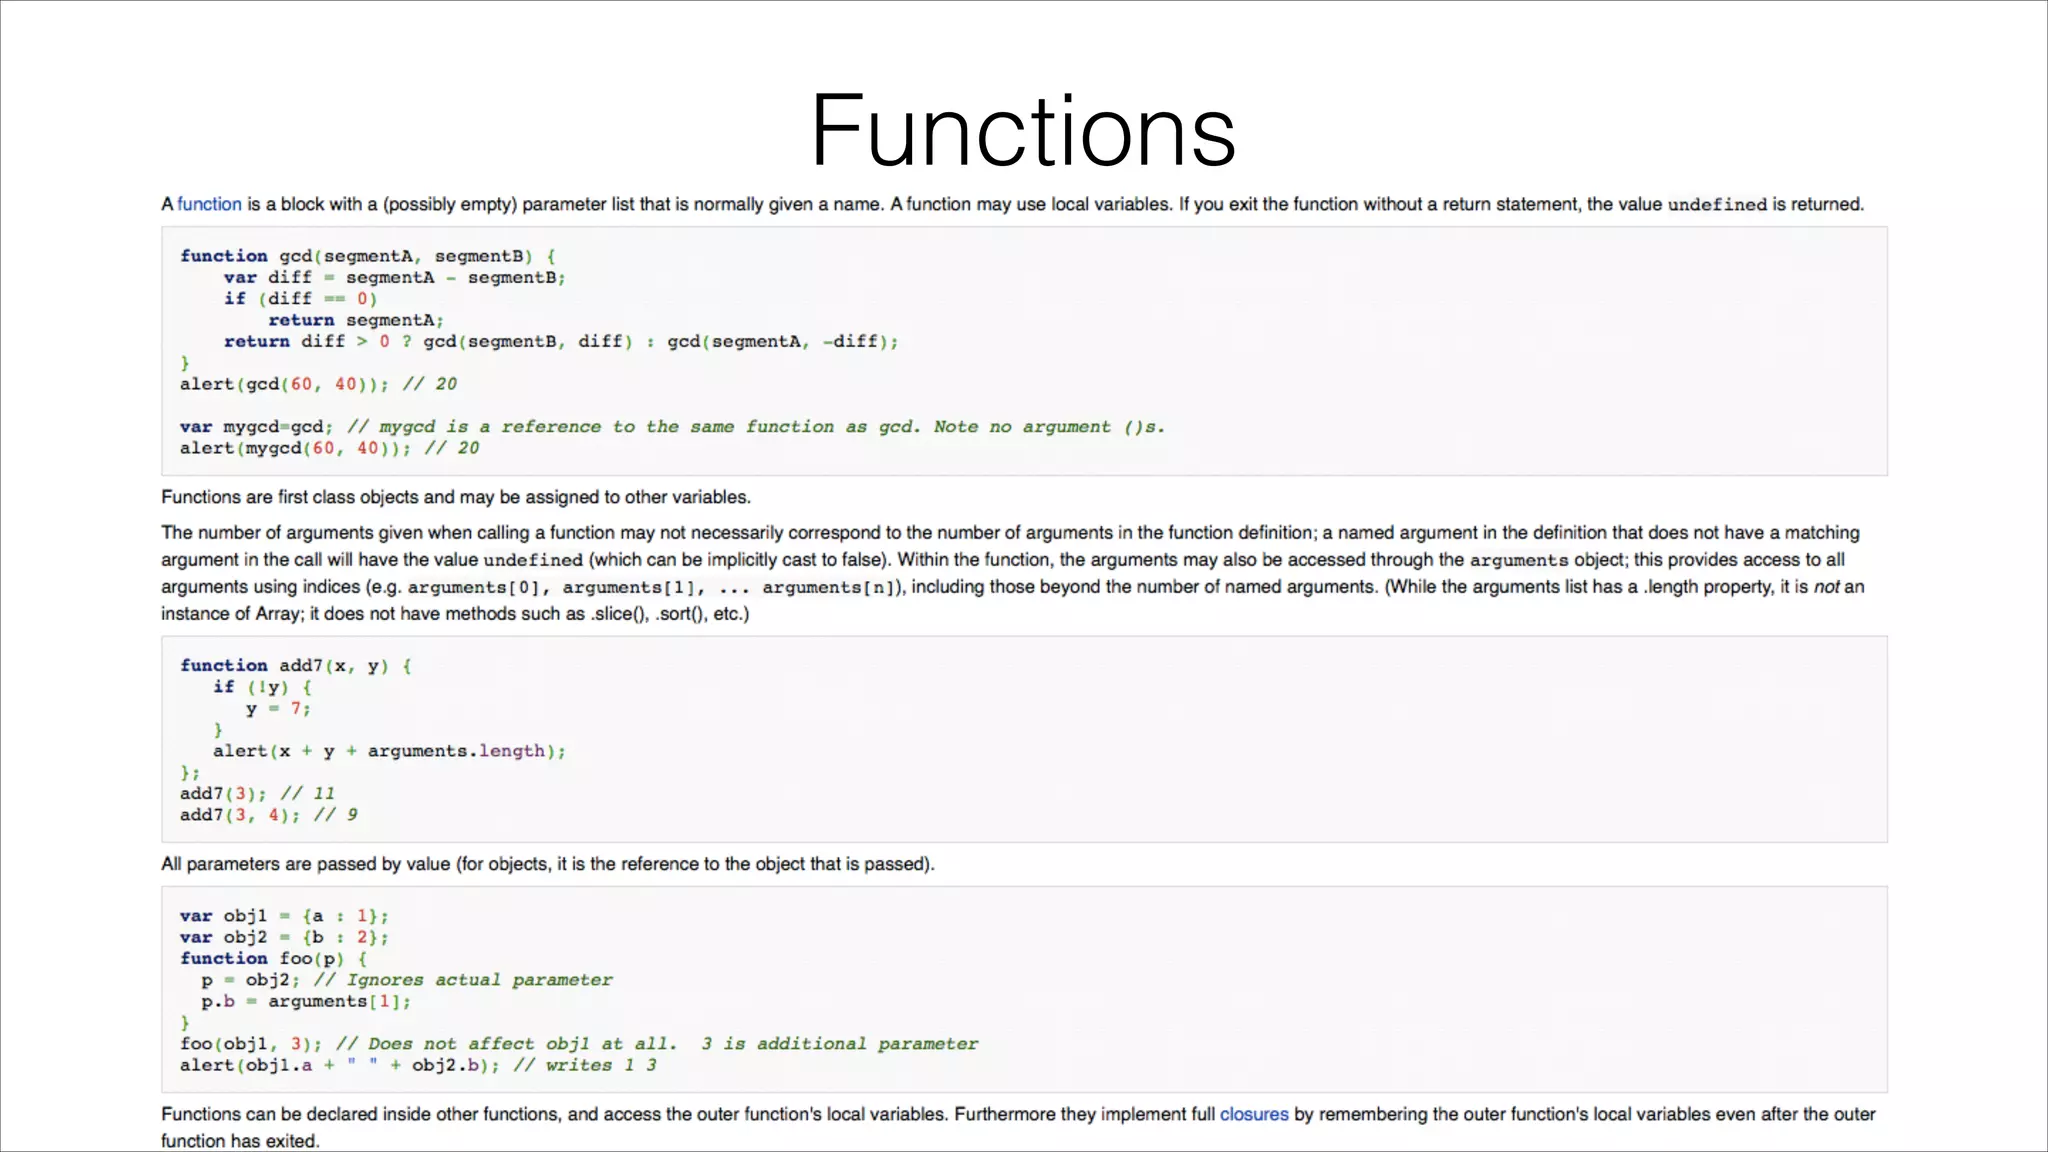Click the 'function foo(p)' line
Screen dimensions: 2048x1152
click(273, 958)
